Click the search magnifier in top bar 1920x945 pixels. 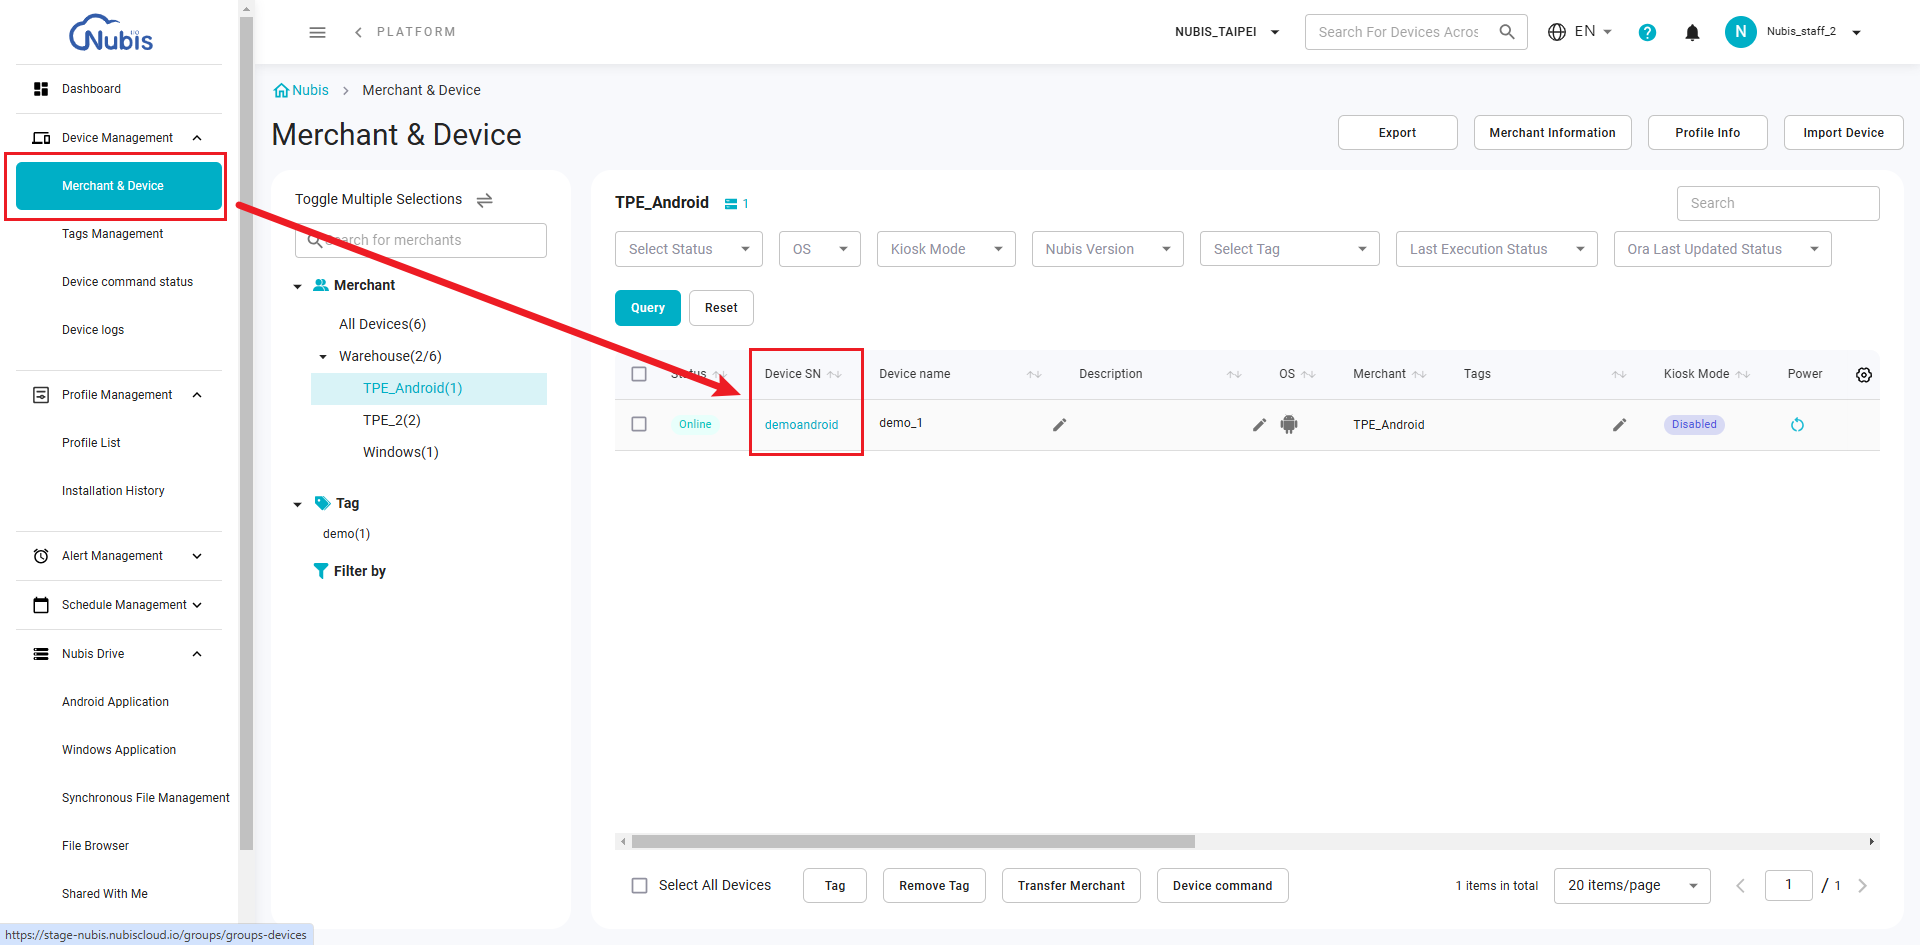1506,32
